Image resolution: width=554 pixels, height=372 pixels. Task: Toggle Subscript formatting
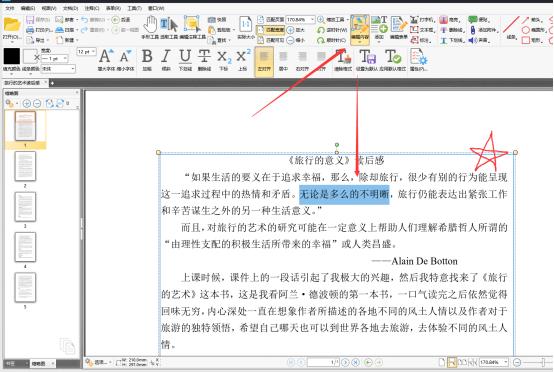coord(223,57)
